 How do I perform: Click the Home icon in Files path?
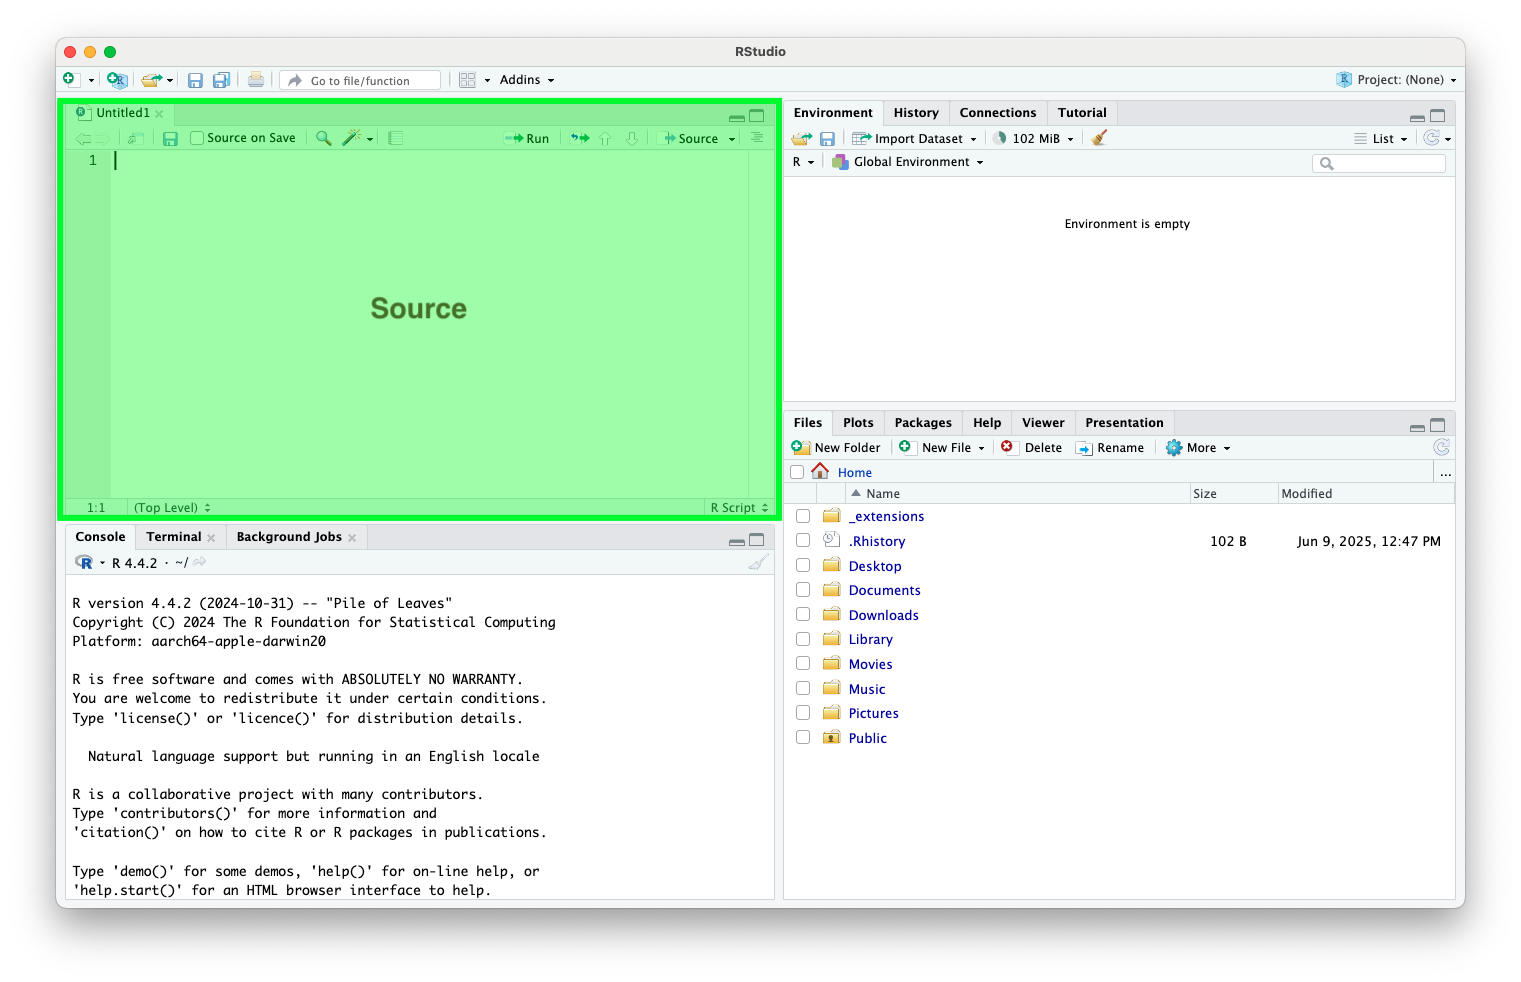click(820, 471)
